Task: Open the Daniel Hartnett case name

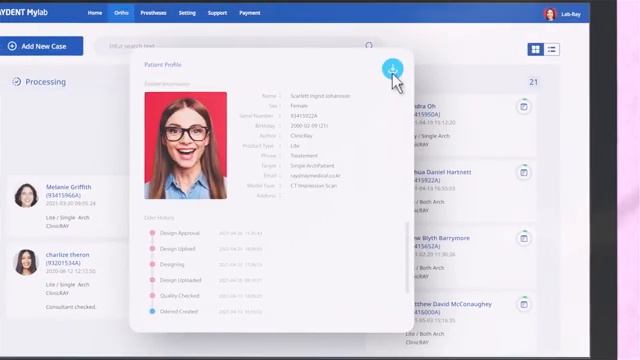Action: [x=442, y=172]
